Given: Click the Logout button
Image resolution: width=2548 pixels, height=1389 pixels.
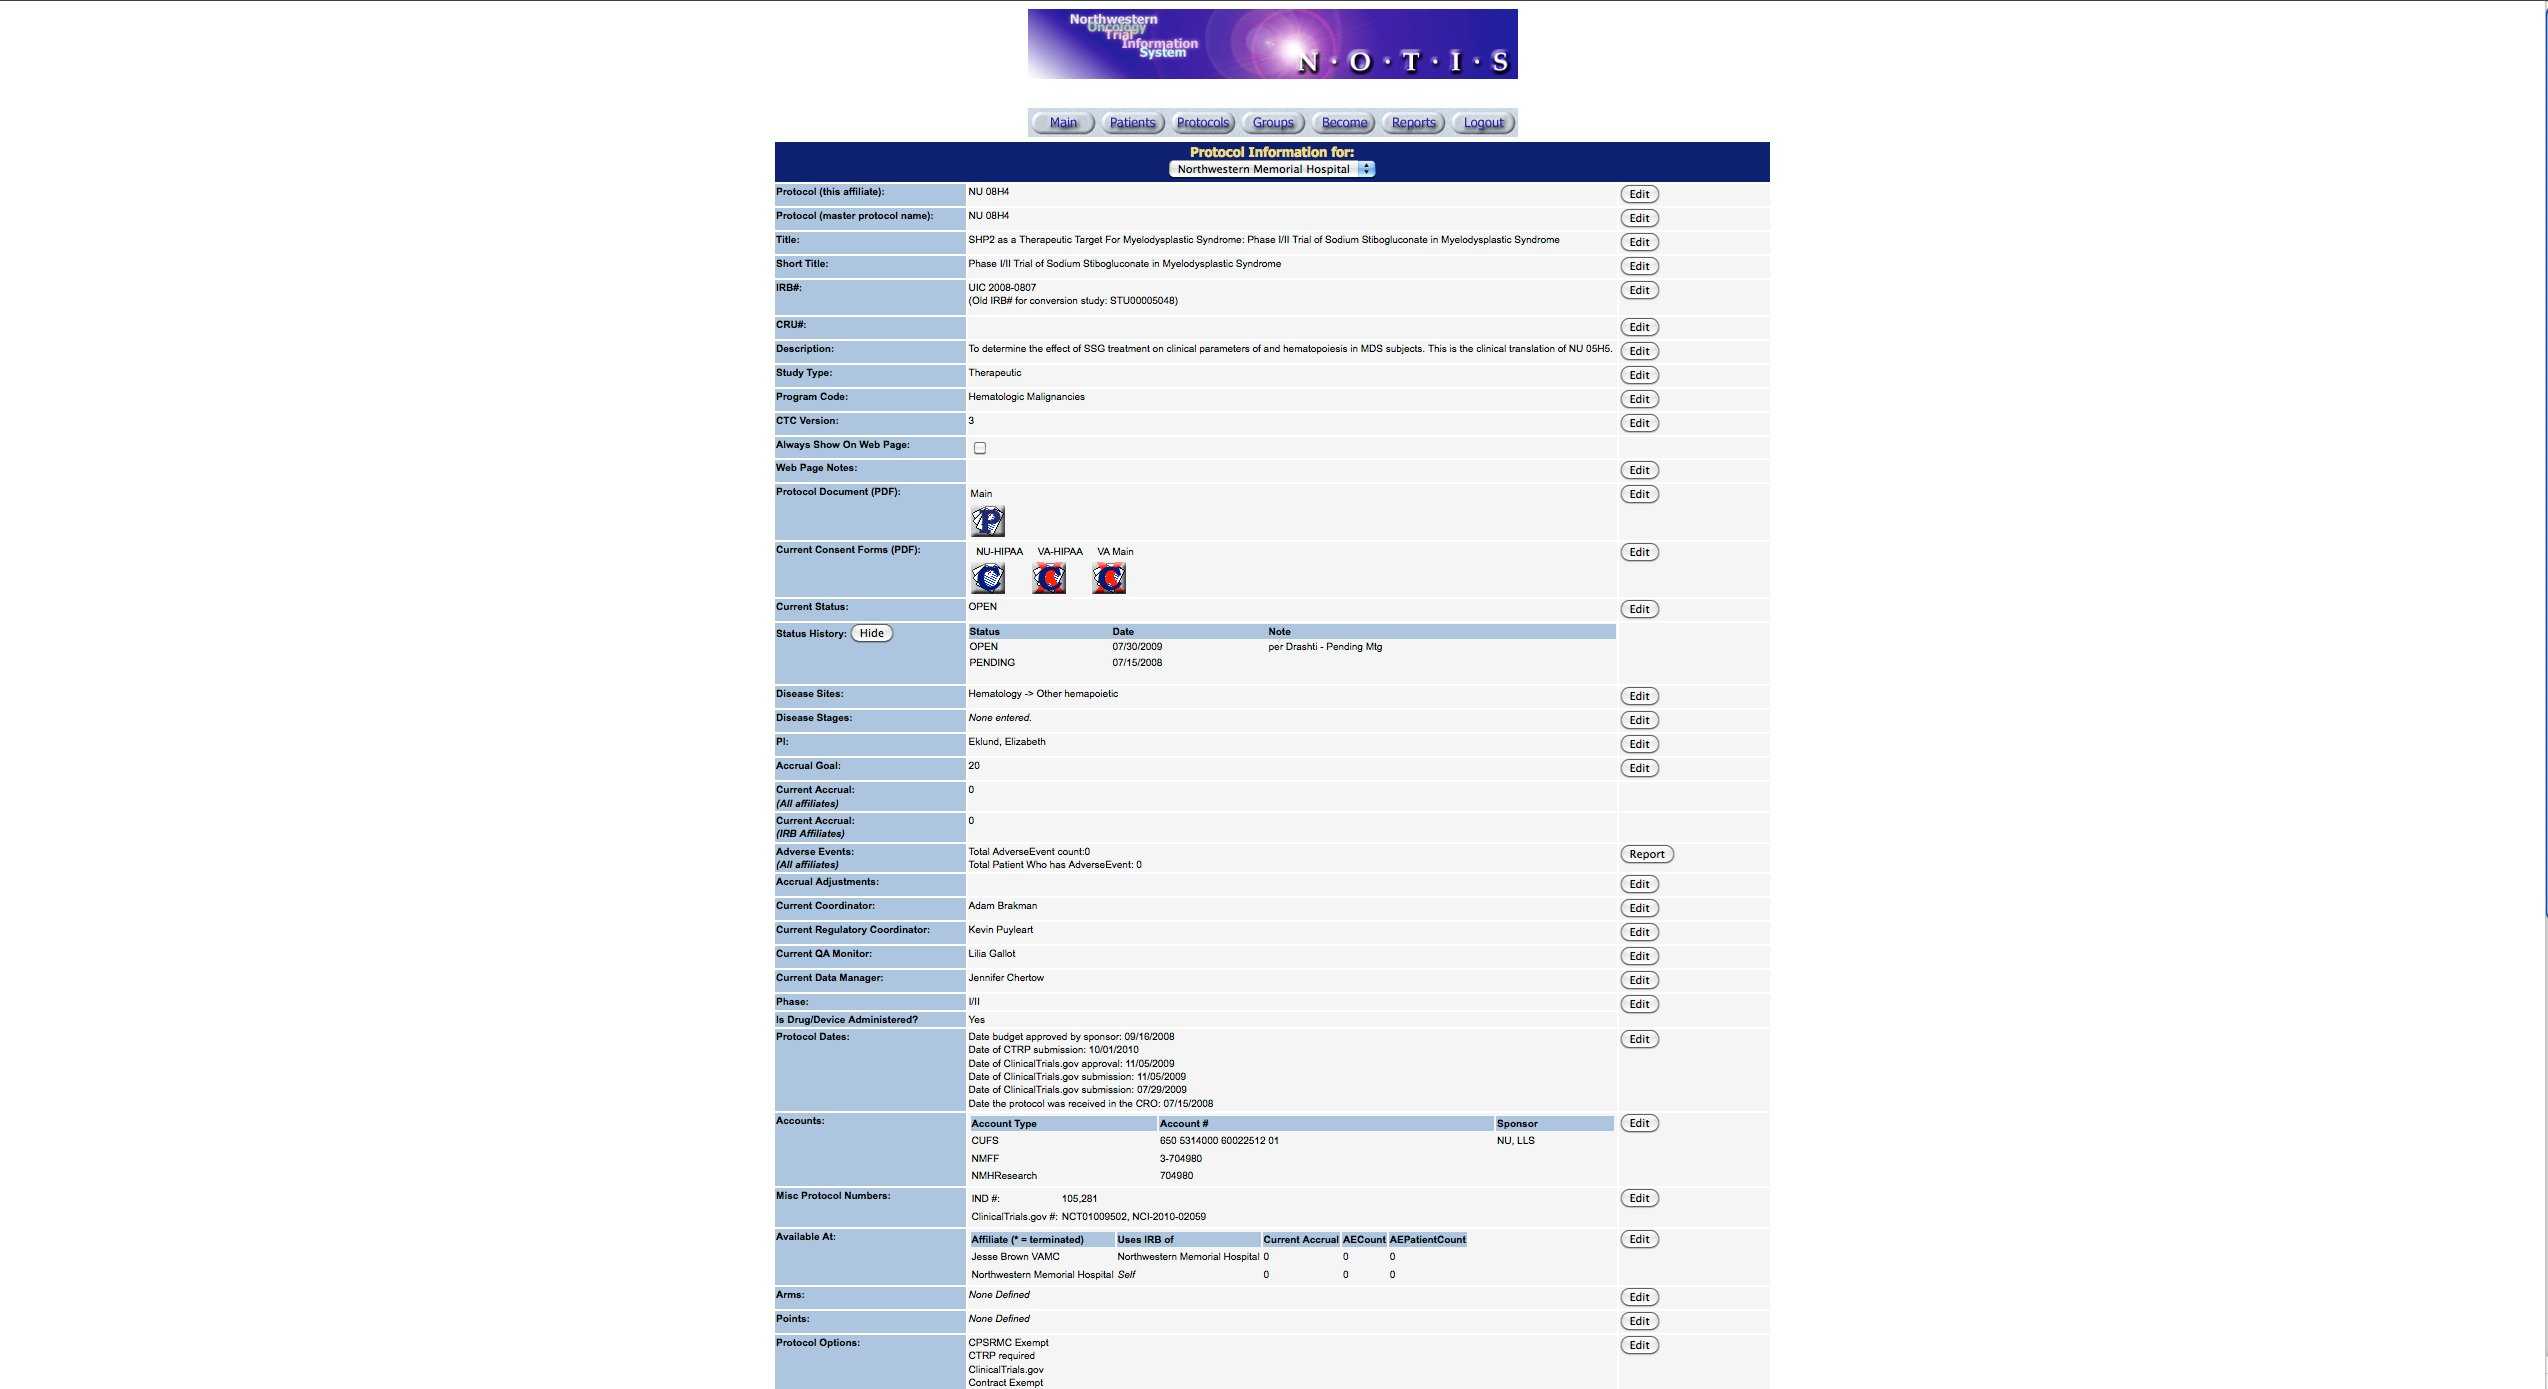Looking at the screenshot, I should (x=1481, y=121).
